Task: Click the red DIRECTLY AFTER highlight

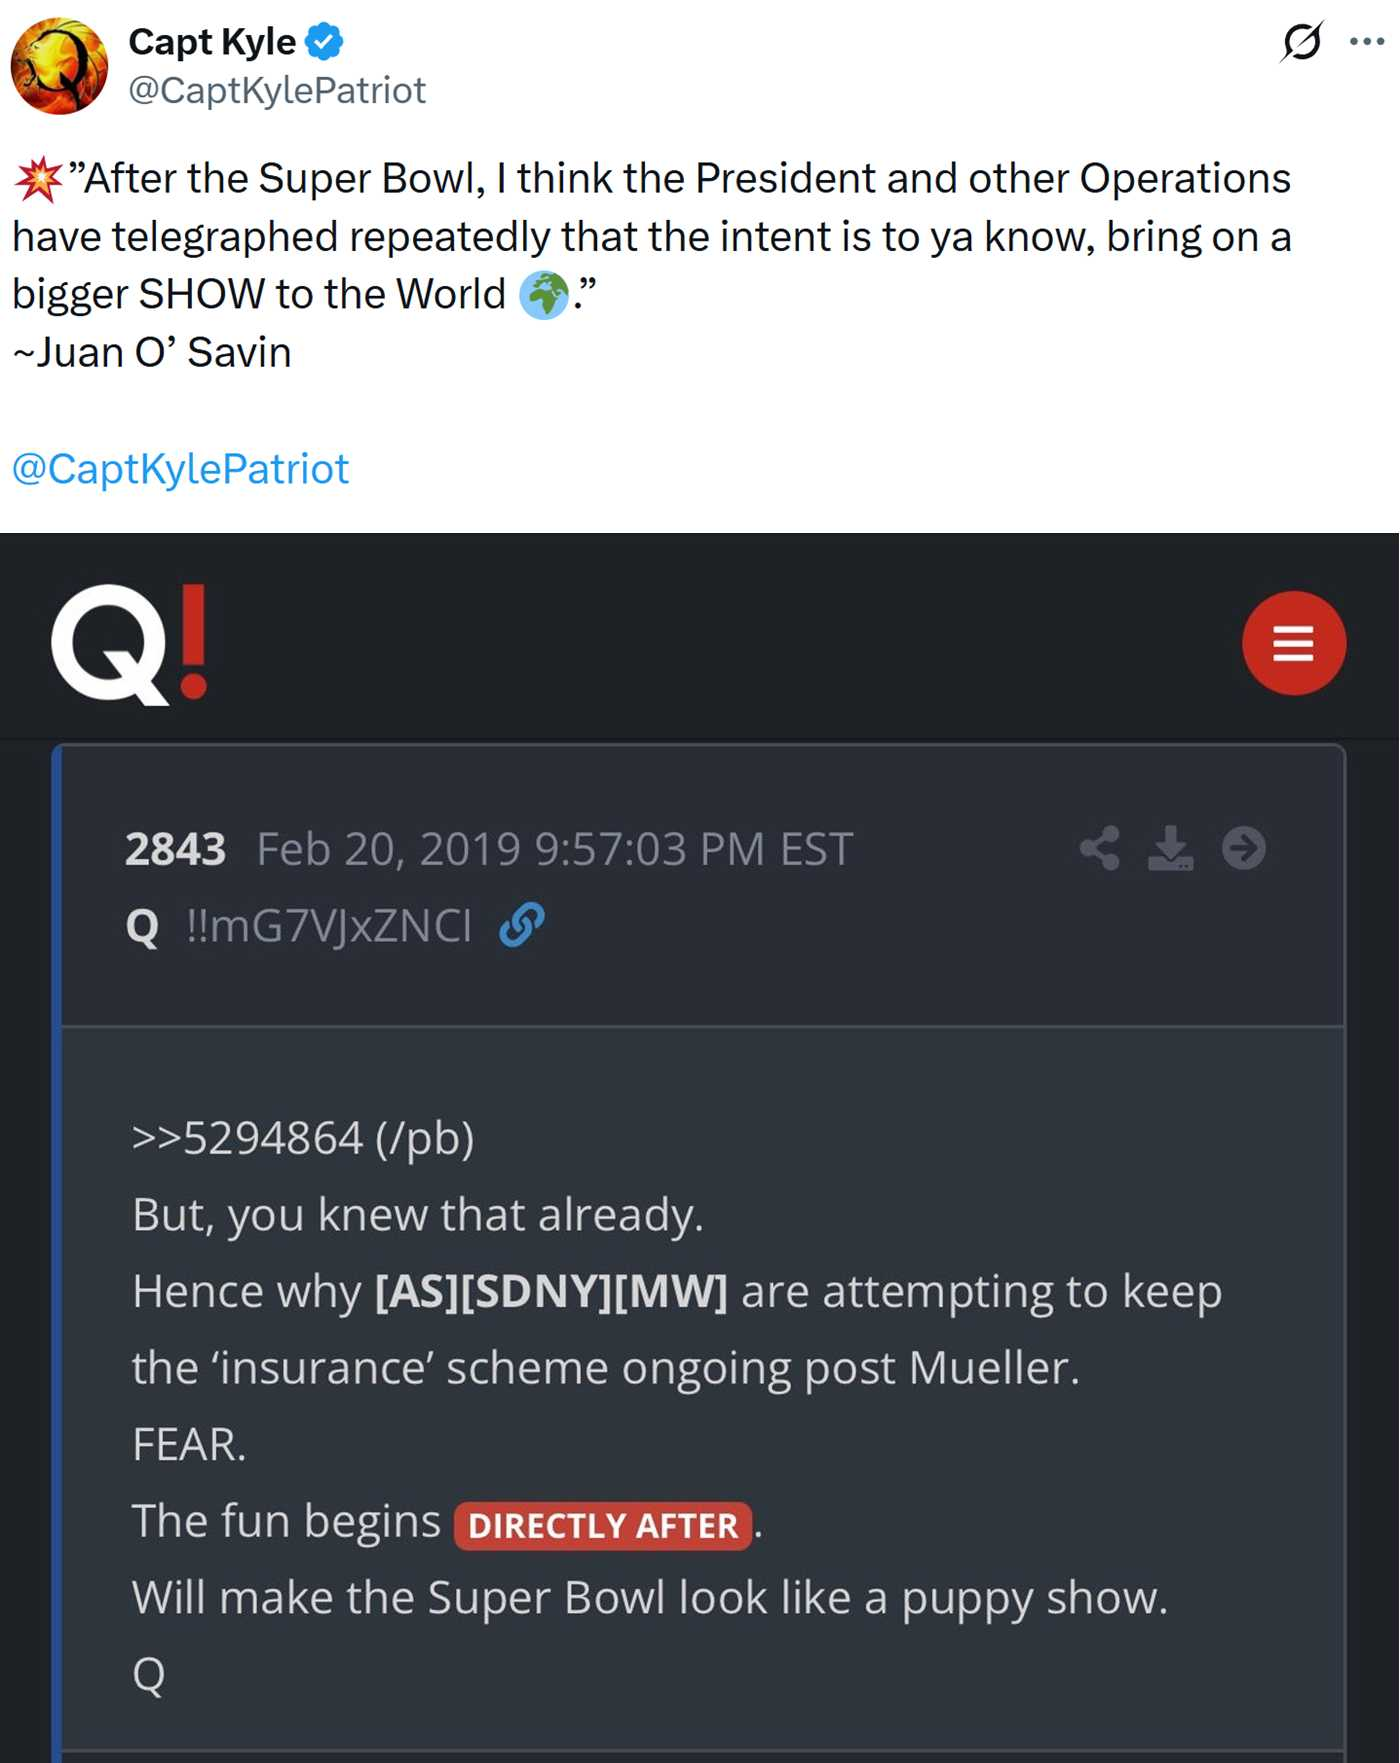Action: 603,1526
